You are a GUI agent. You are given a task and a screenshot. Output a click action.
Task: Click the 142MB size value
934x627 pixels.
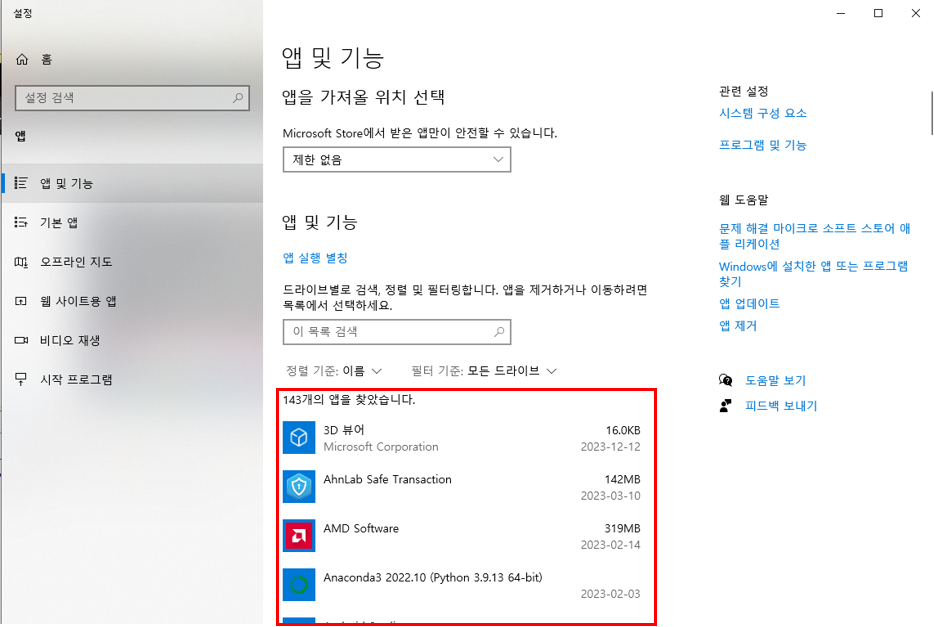(622, 479)
